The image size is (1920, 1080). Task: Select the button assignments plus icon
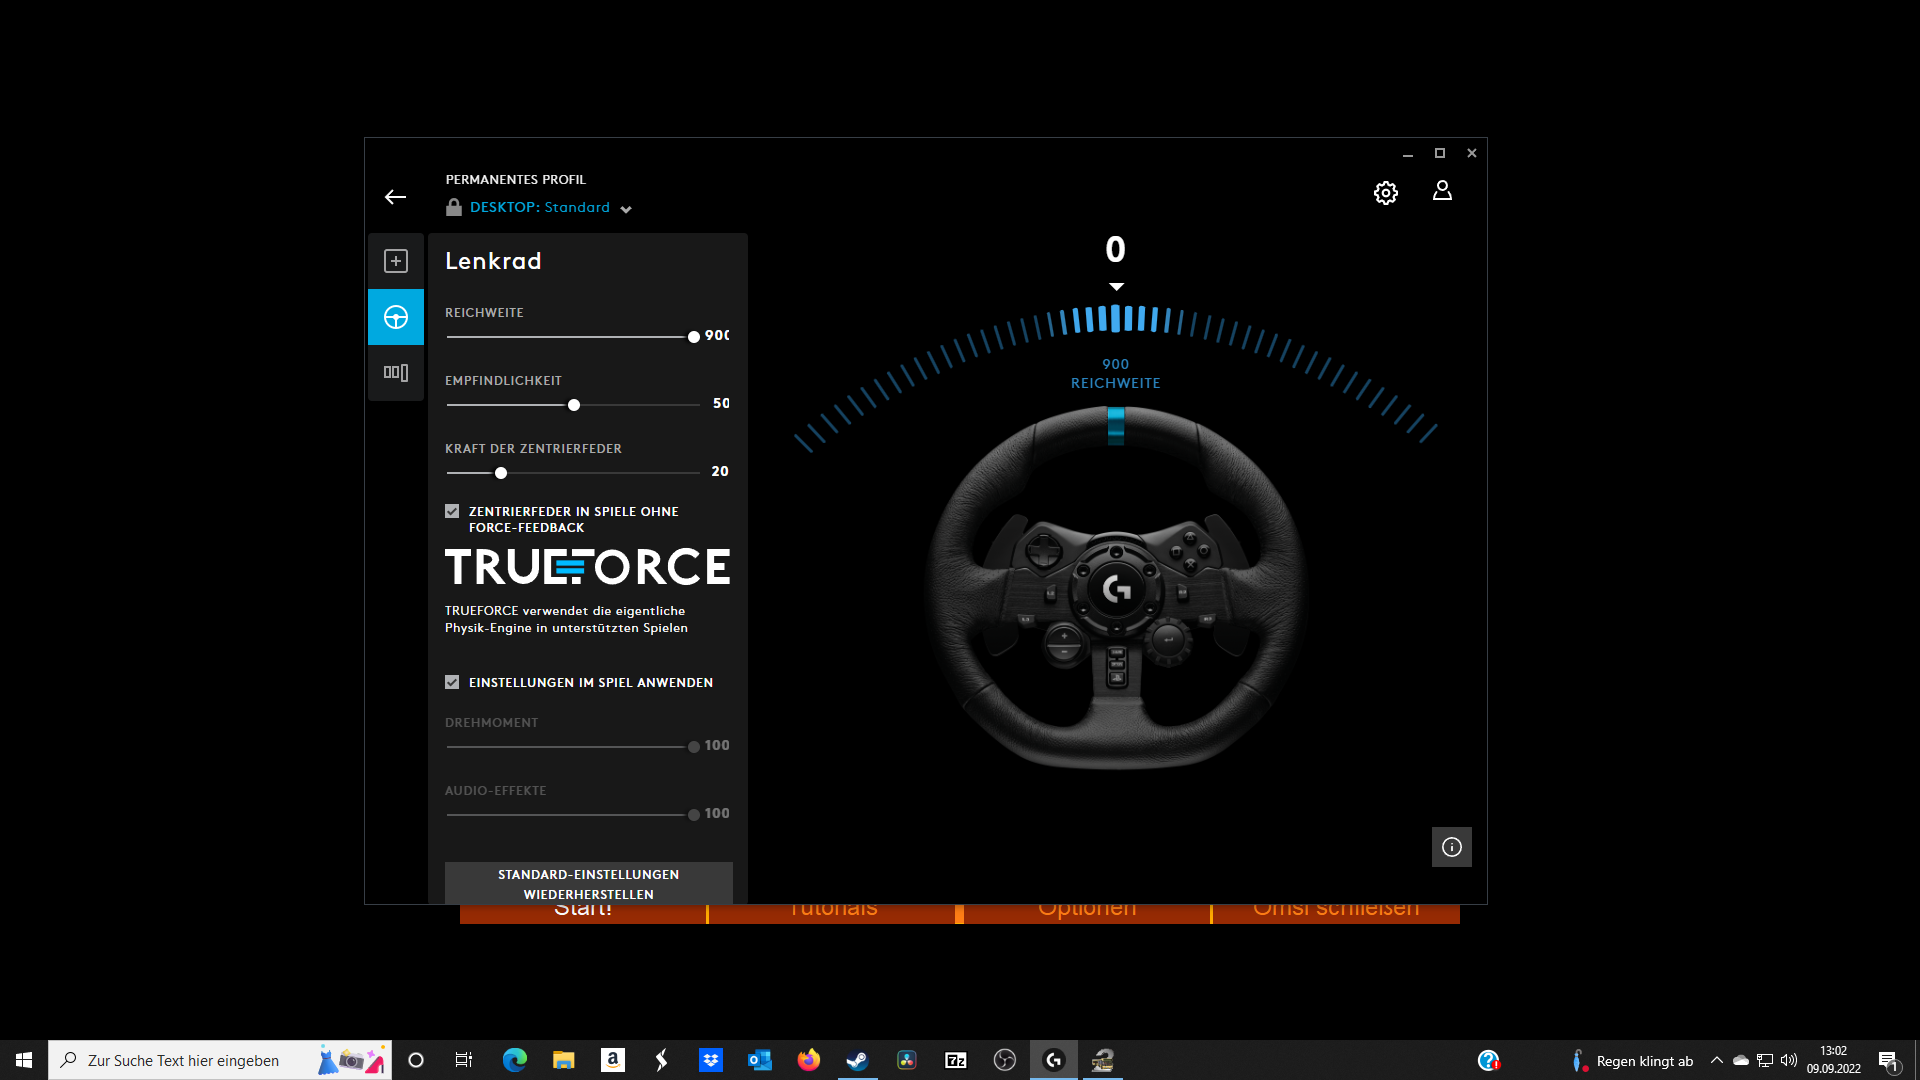[x=396, y=261]
